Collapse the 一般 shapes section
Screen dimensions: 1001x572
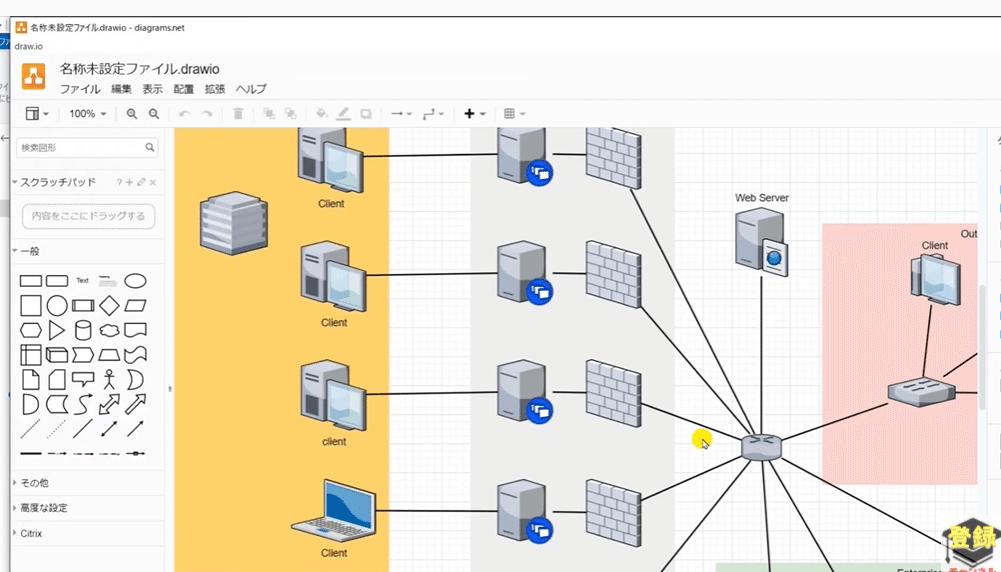click(26, 252)
